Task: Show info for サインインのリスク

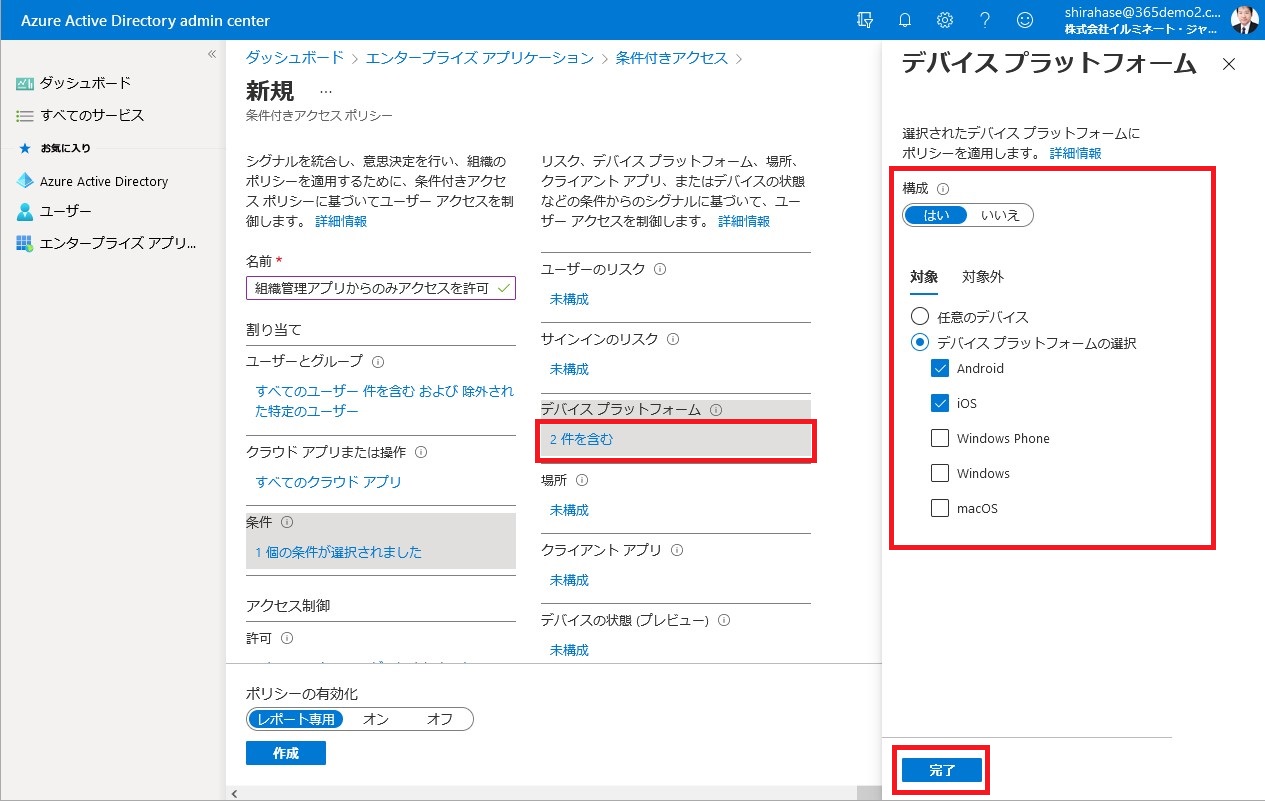Action: click(673, 339)
